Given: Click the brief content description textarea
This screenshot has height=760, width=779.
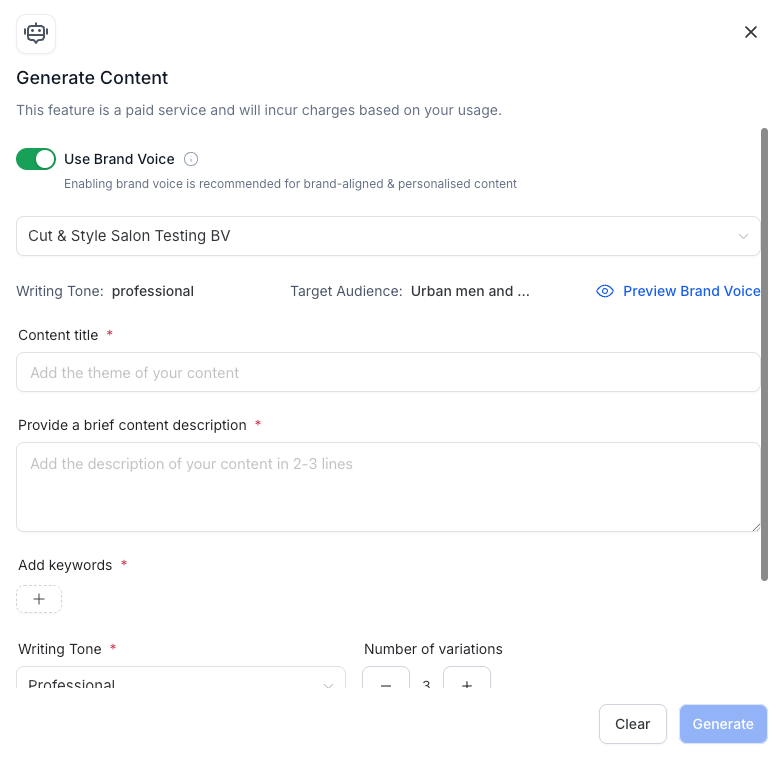Looking at the screenshot, I should tap(388, 487).
